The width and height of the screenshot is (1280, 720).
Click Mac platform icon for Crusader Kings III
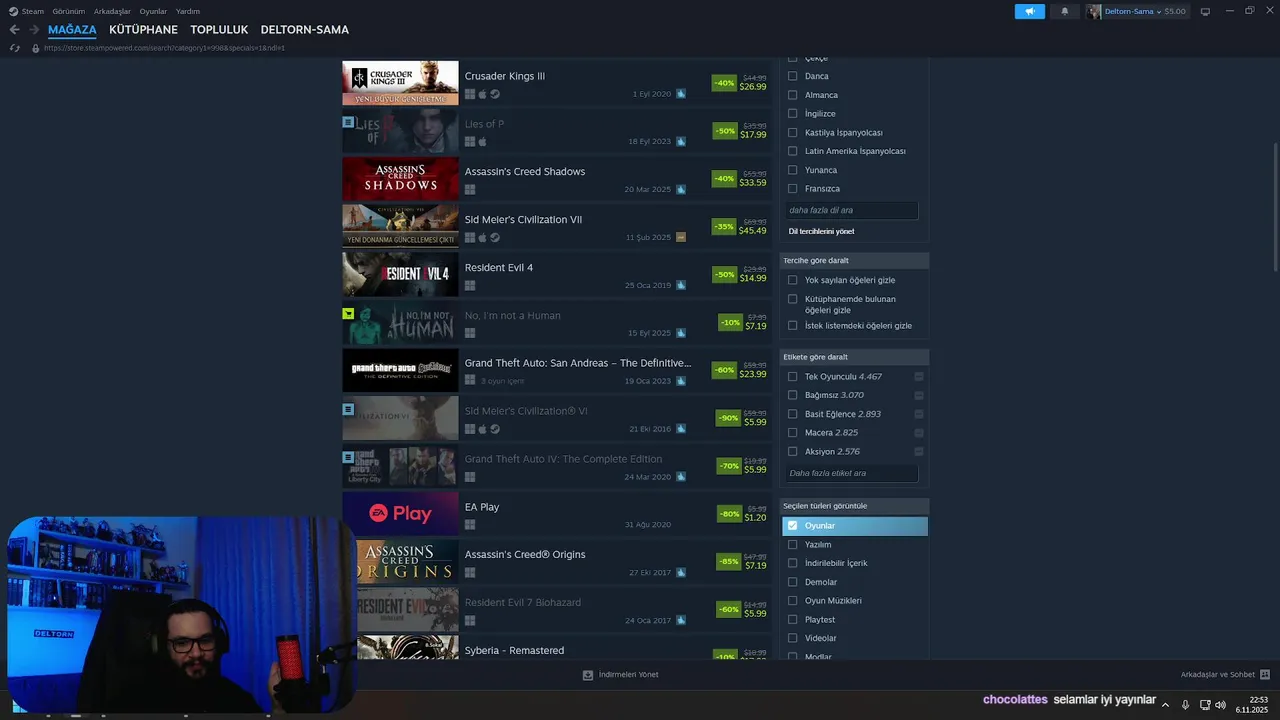(x=482, y=94)
